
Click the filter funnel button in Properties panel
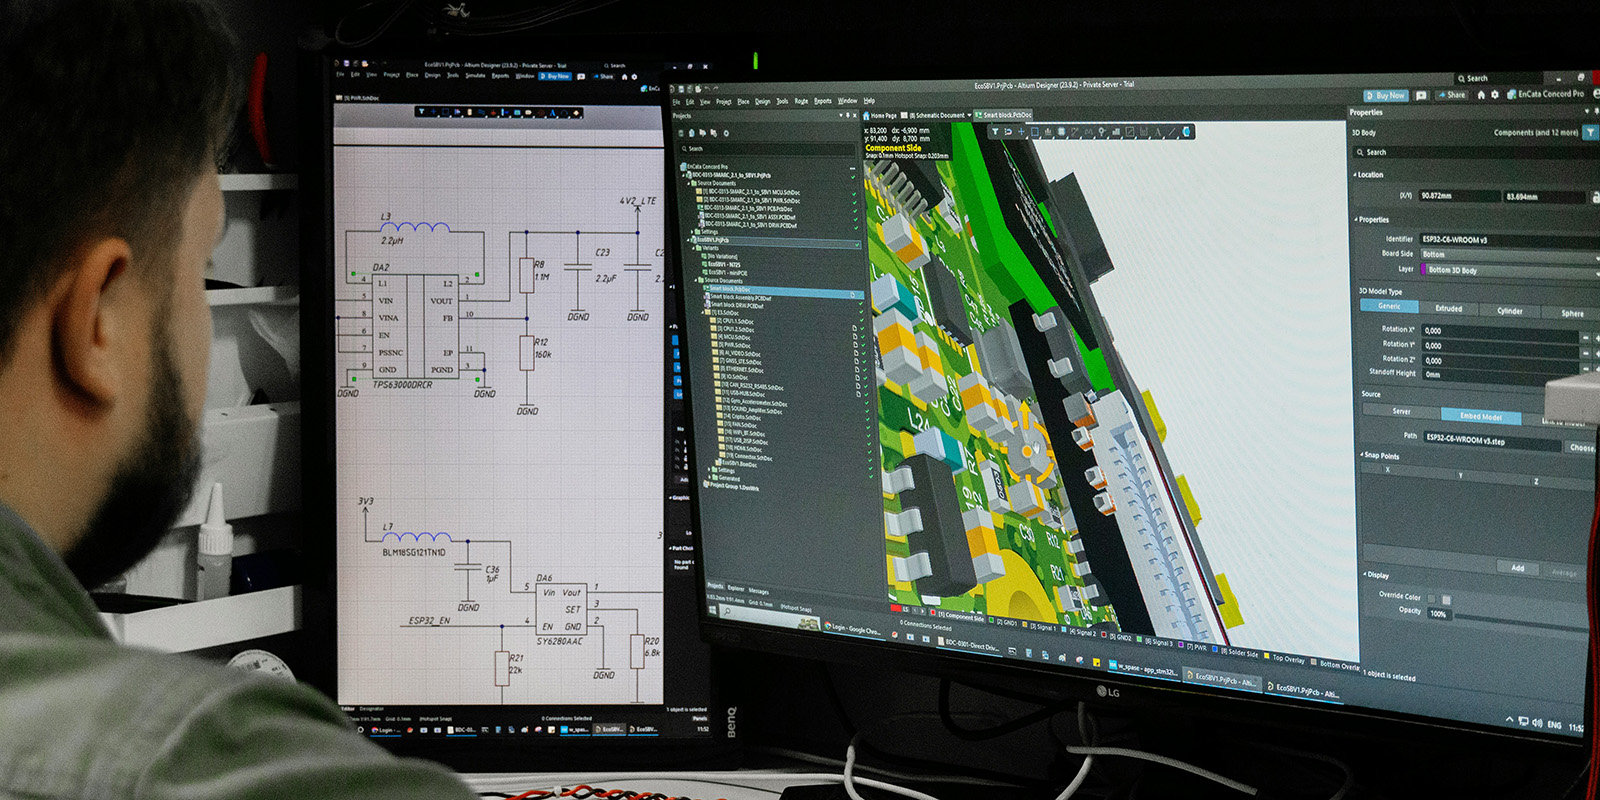click(x=1589, y=133)
